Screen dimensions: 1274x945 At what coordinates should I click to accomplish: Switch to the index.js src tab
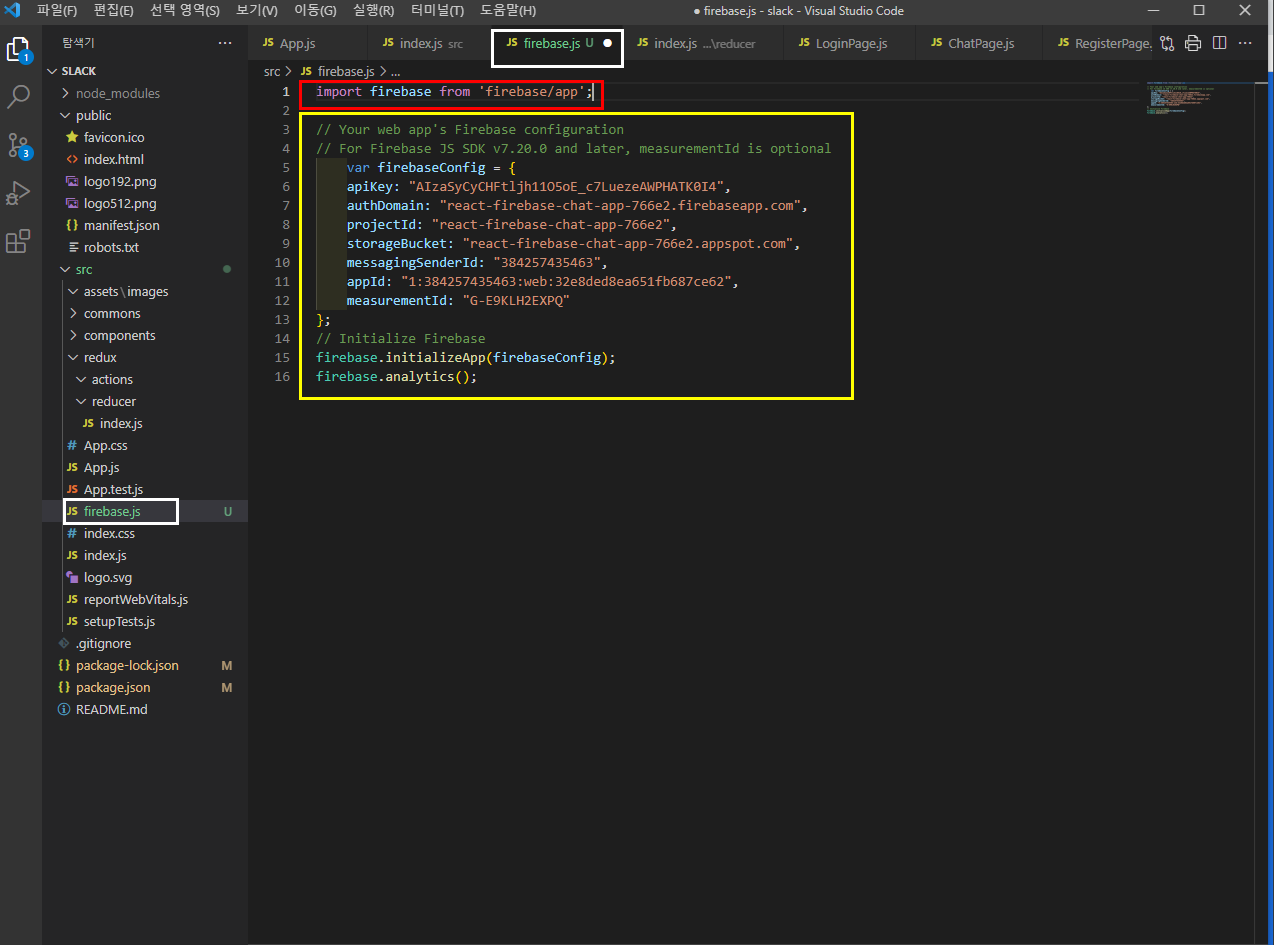click(430, 43)
